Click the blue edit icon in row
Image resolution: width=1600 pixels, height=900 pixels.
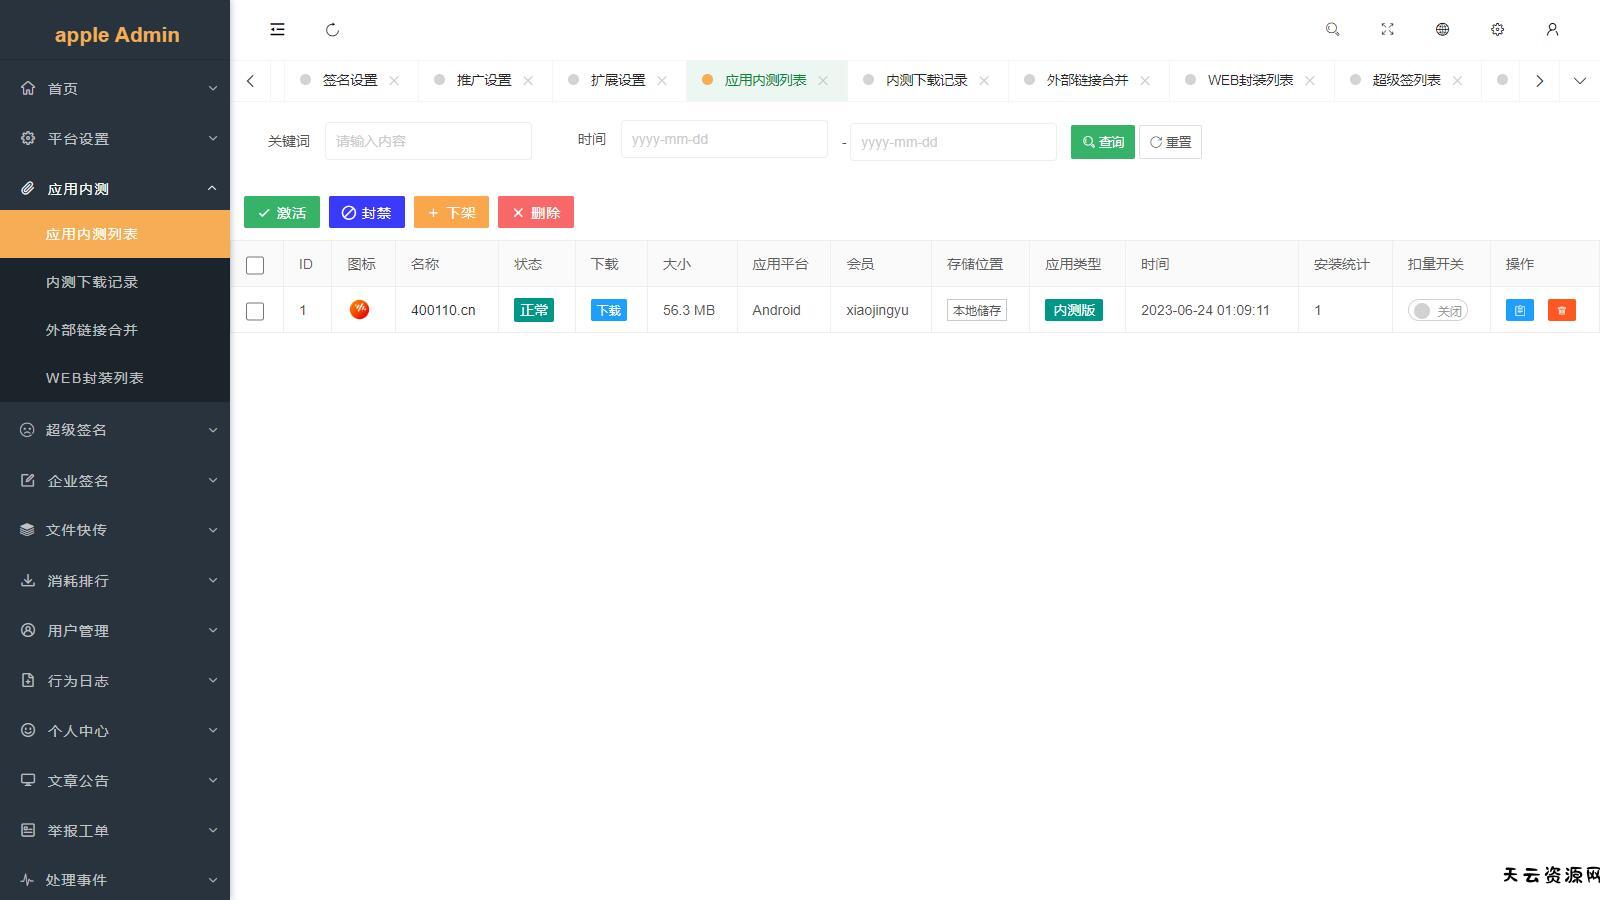click(1519, 310)
